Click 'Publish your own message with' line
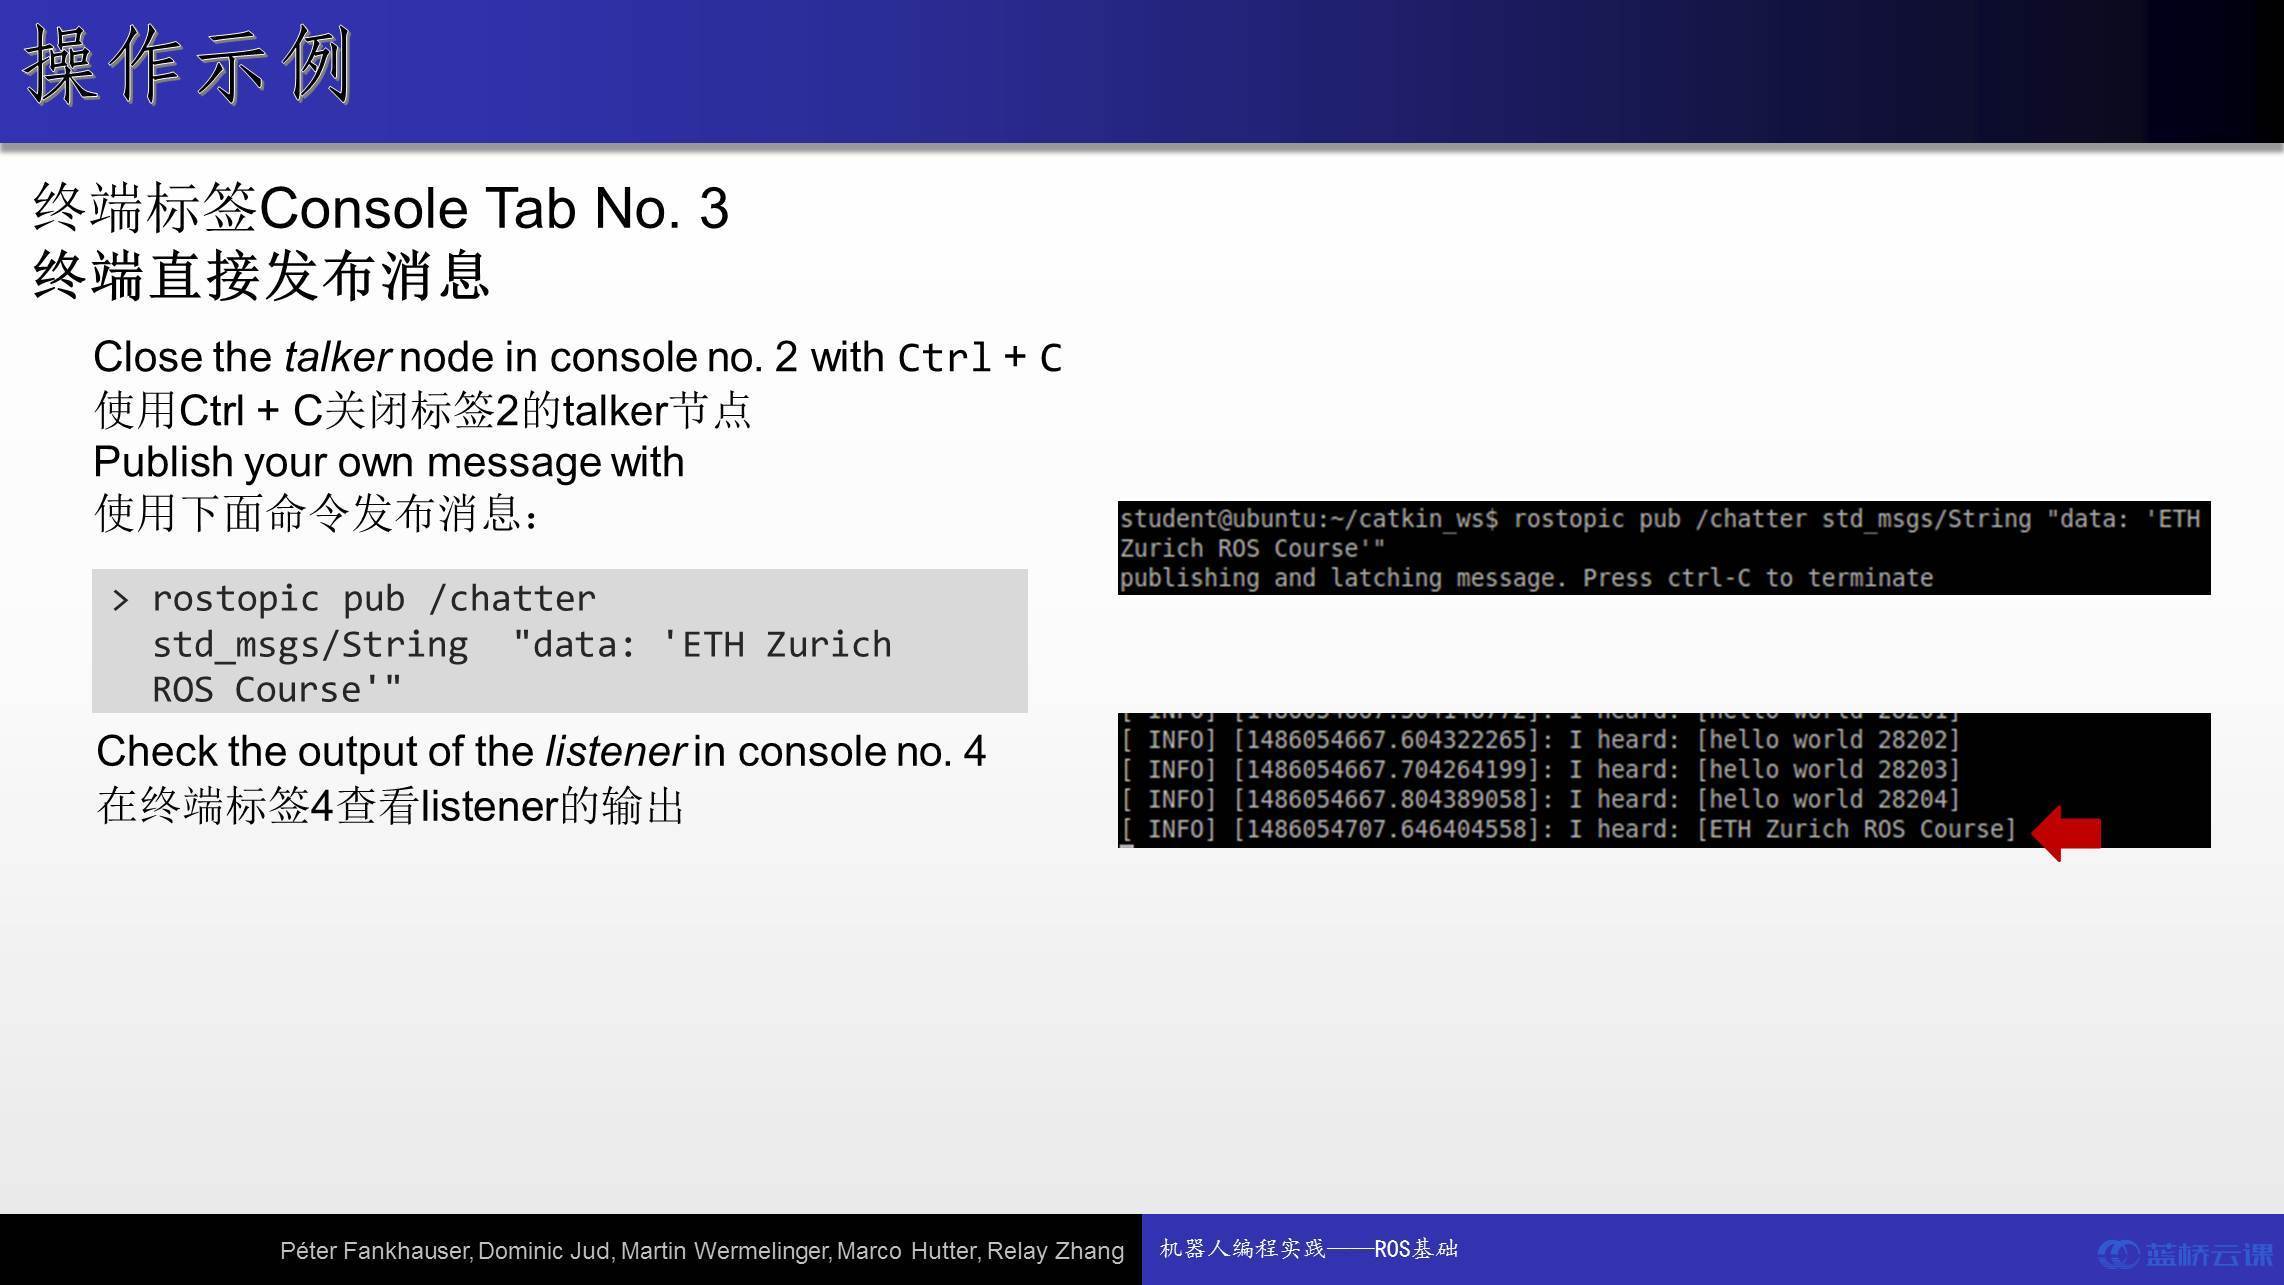This screenshot has width=2284, height=1285. (x=388, y=462)
